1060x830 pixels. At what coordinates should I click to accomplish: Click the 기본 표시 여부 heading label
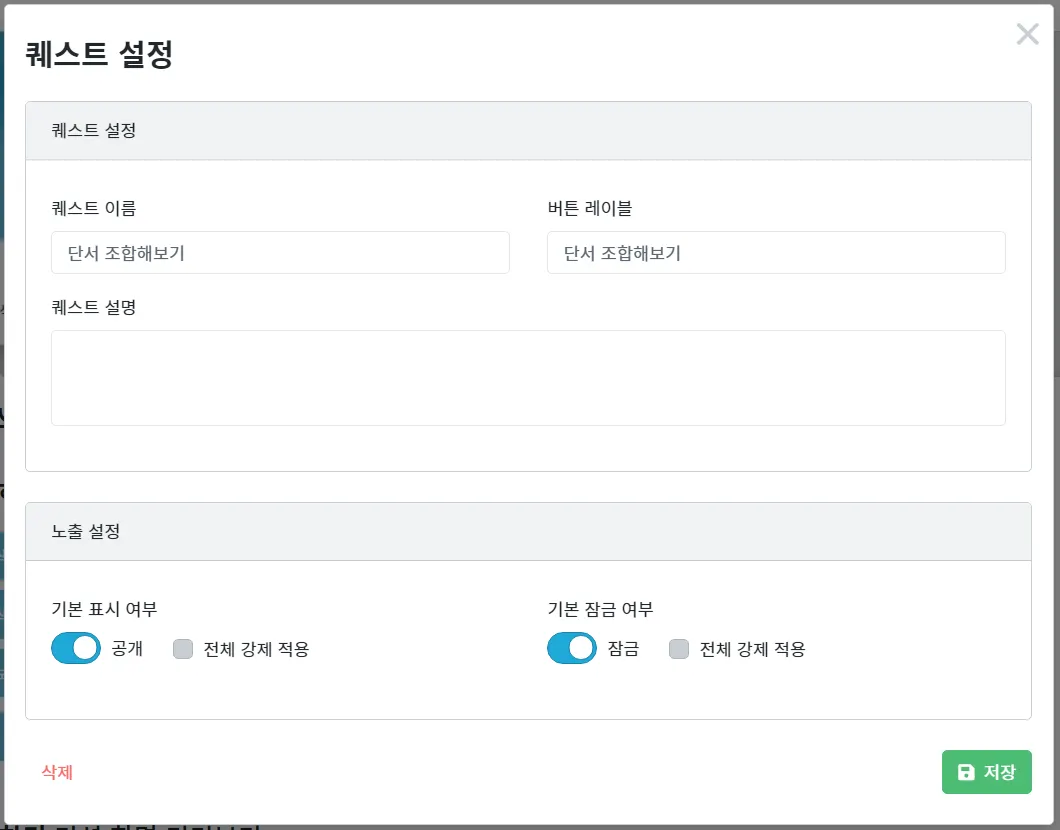point(104,609)
